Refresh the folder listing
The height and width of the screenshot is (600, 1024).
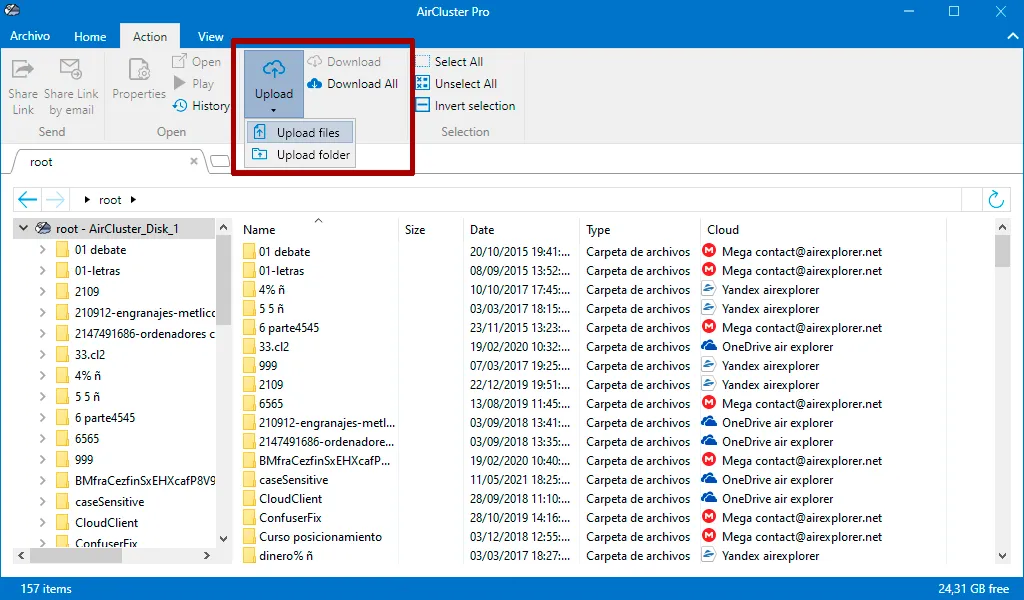tap(996, 199)
